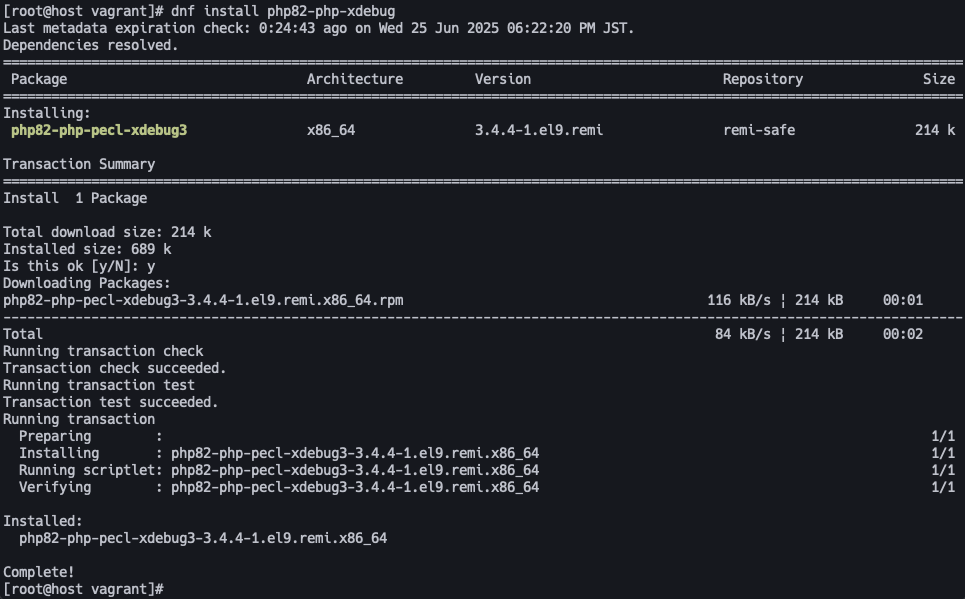Click the Version column header
The height and width of the screenshot is (599, 965).
point(503,79)
